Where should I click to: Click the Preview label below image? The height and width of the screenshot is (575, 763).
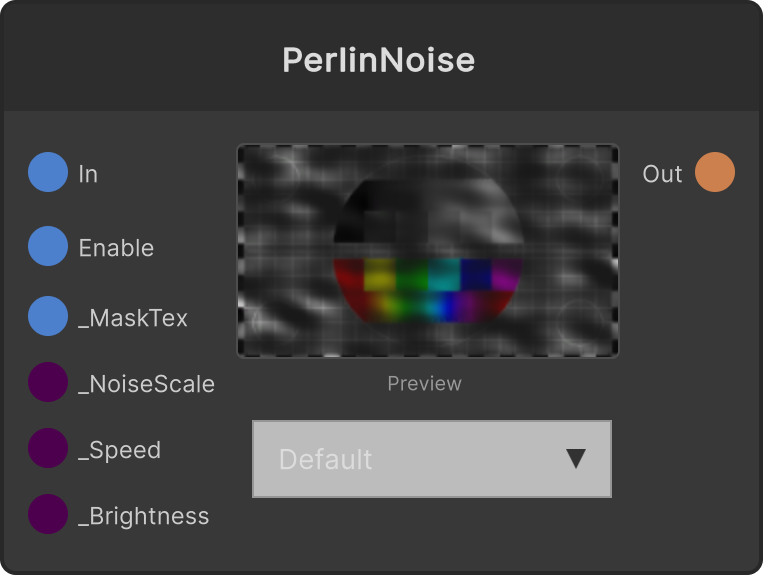tap(424, 384)
